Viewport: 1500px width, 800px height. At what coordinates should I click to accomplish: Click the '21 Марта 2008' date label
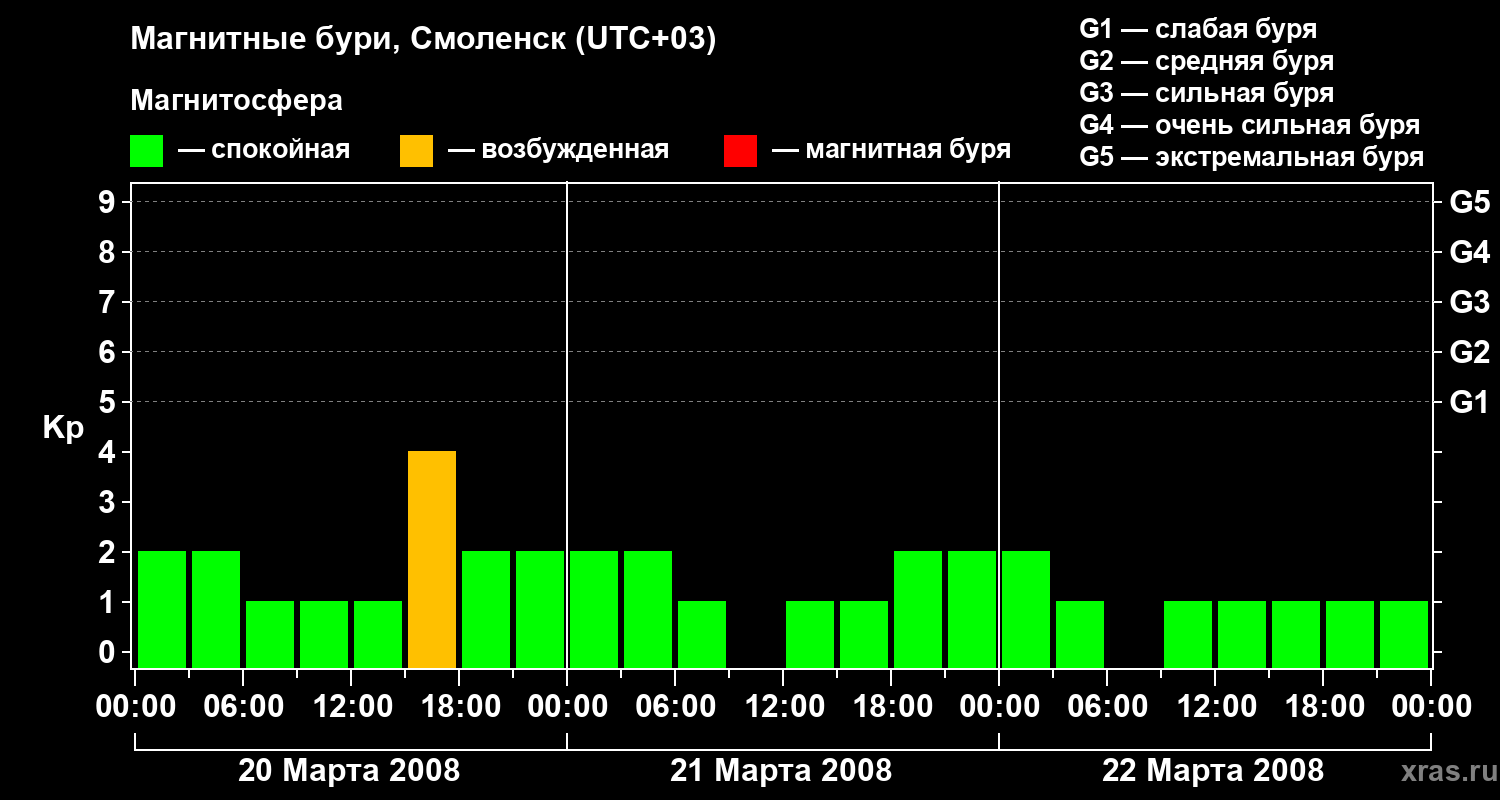pos(781,771)
